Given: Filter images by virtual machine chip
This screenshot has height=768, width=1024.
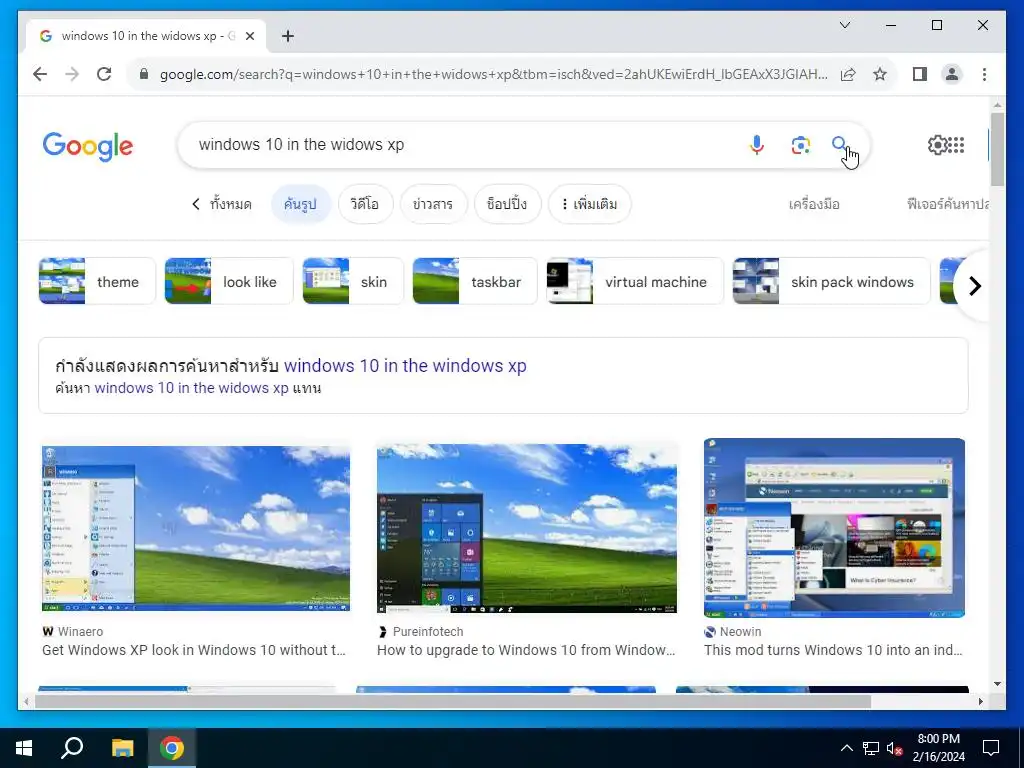Looking at the screenshot, I should pos(635,281).
